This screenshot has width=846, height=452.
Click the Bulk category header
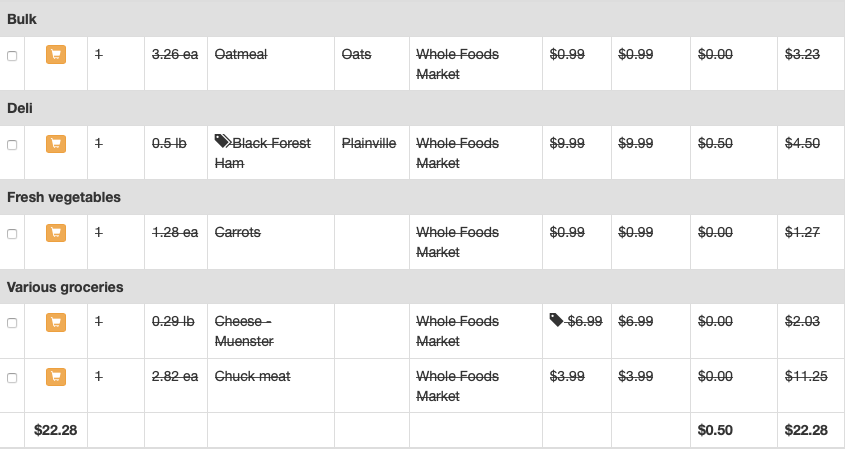click(x=422, y=19)
